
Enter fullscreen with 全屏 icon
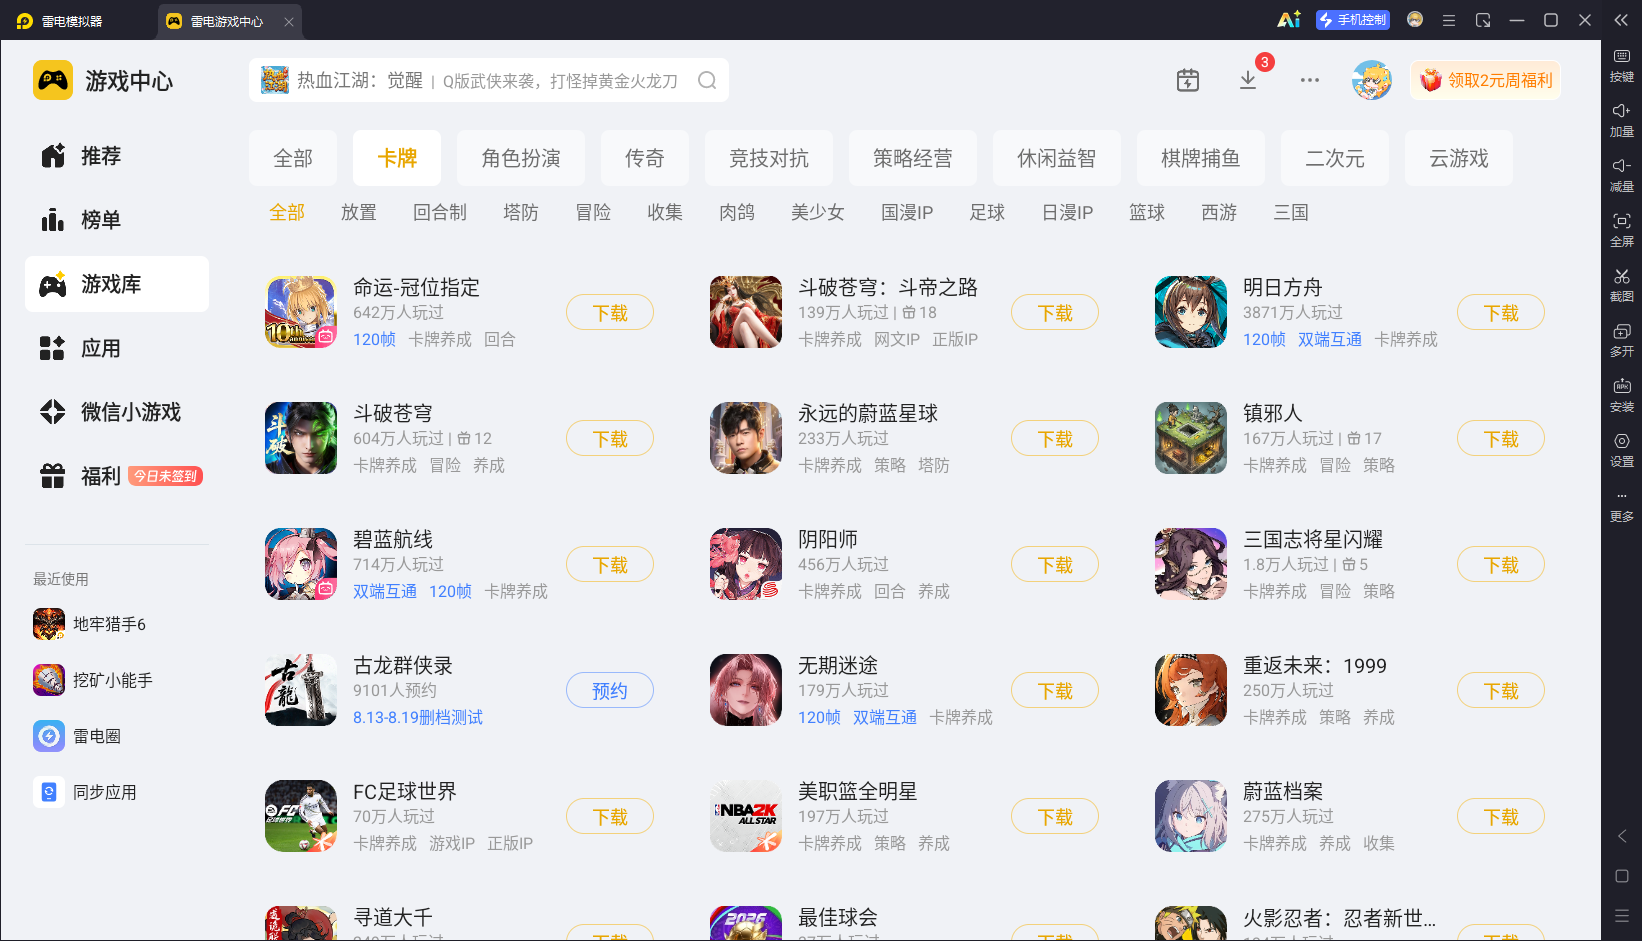click(x=1621, y=230)
